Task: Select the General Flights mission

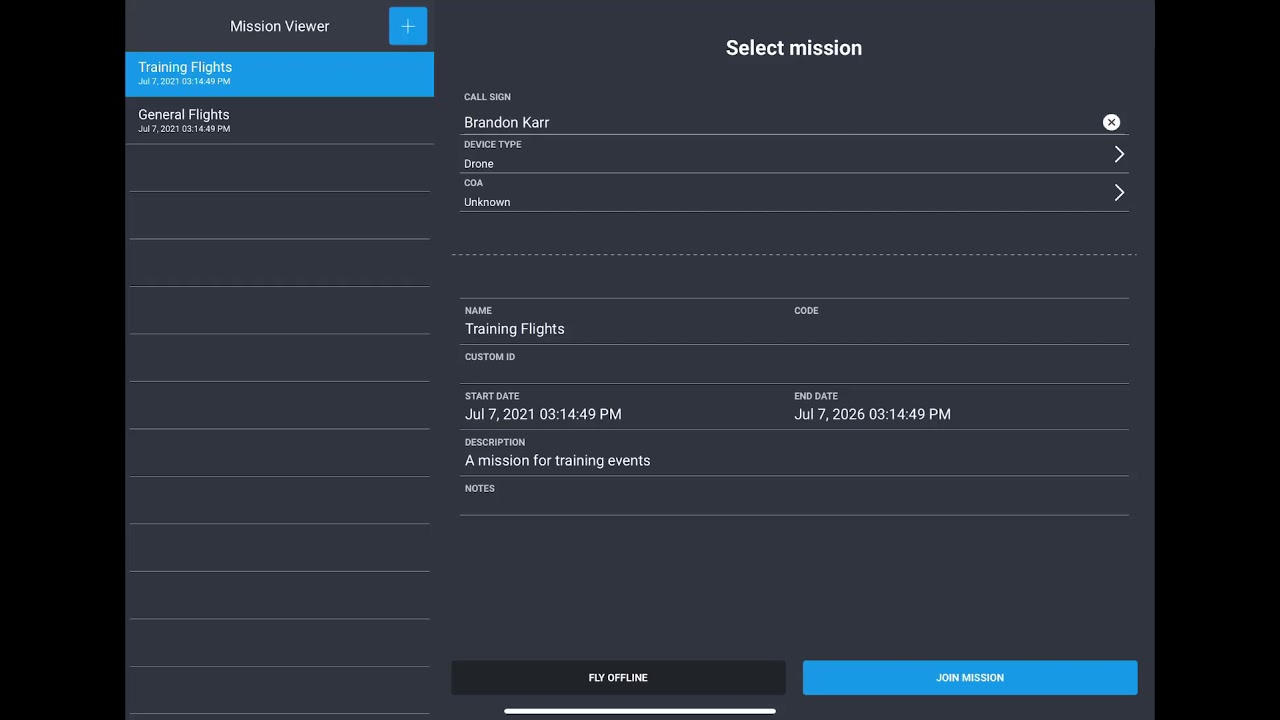Action: click(279, 121)
